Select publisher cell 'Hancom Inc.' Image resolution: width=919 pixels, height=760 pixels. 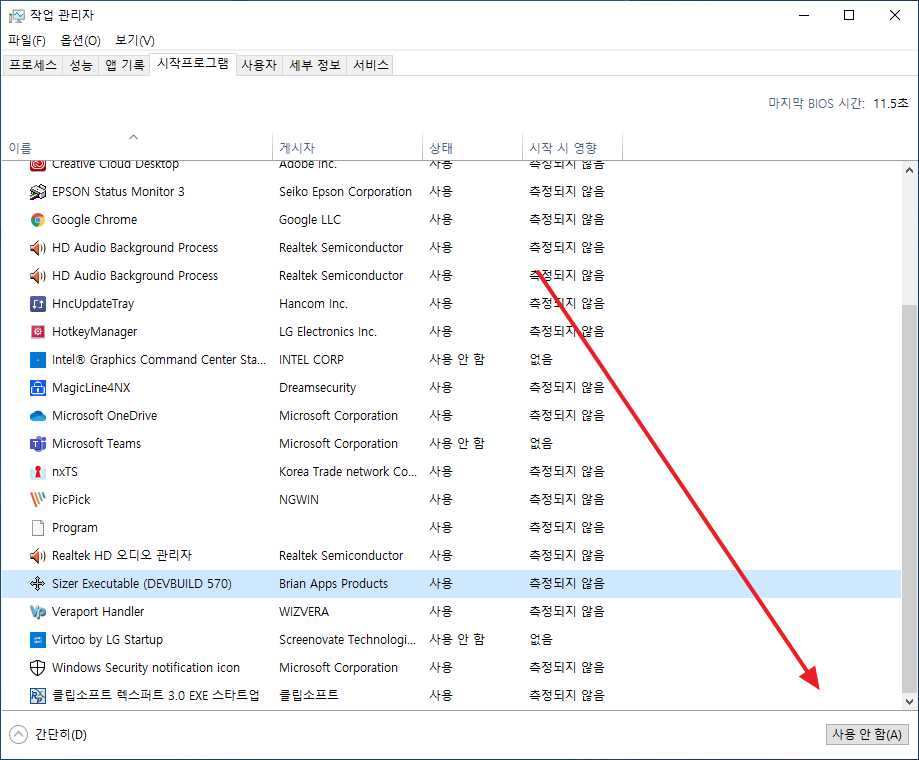(x=313, y=304)
